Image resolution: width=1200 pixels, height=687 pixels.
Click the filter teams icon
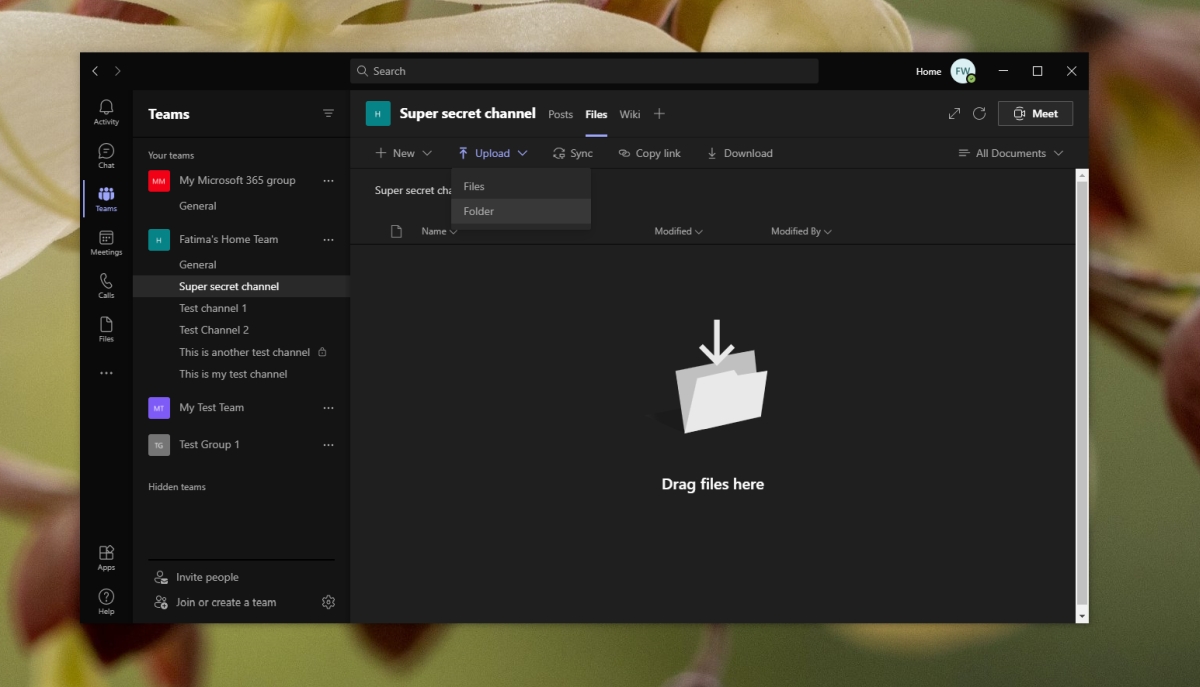(x=328, y=114)
